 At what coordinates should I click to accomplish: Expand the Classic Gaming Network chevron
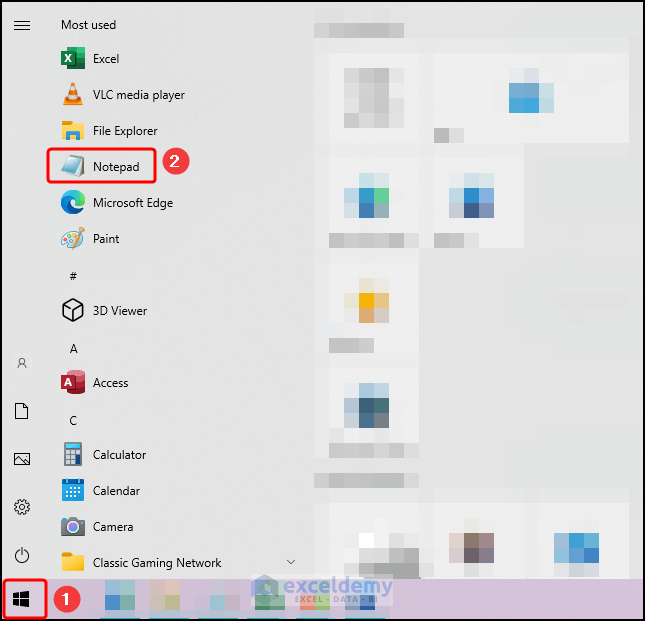point(291,562)
